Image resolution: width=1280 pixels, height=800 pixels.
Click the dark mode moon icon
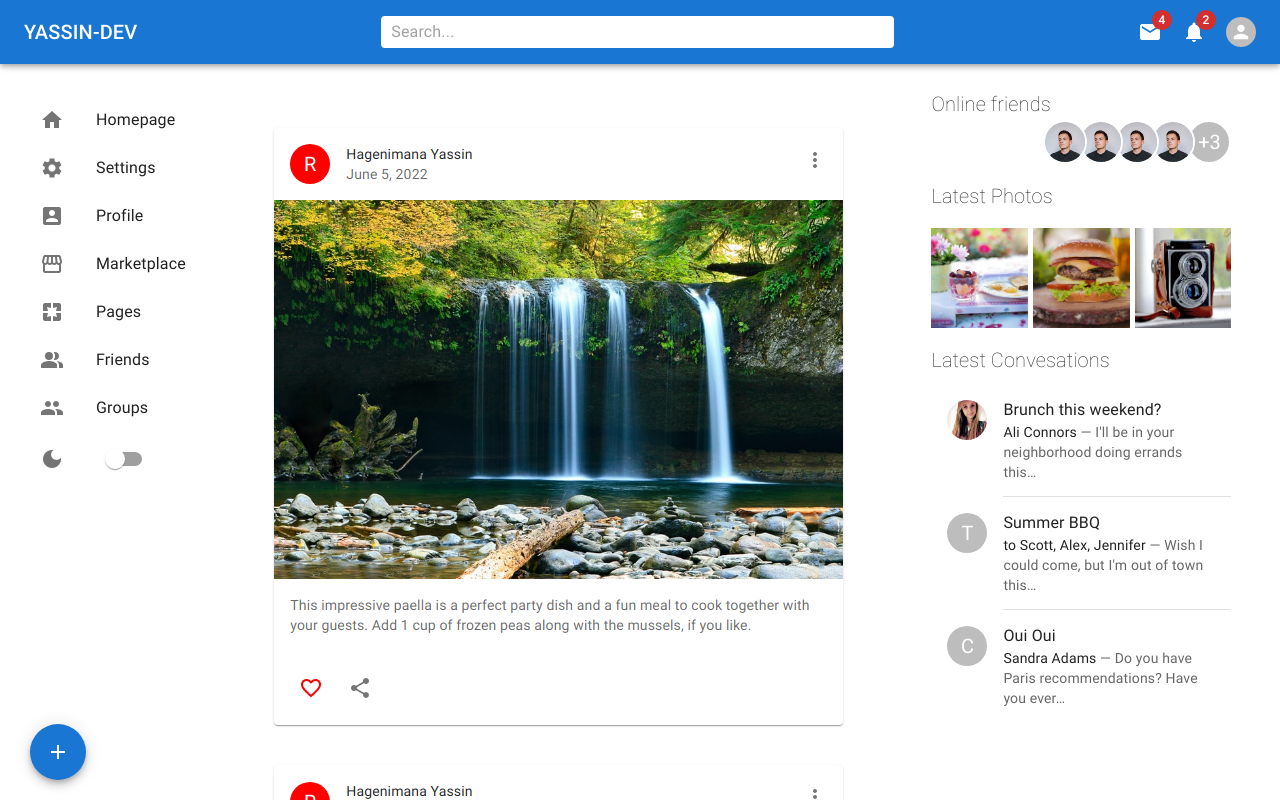point(52,459)
